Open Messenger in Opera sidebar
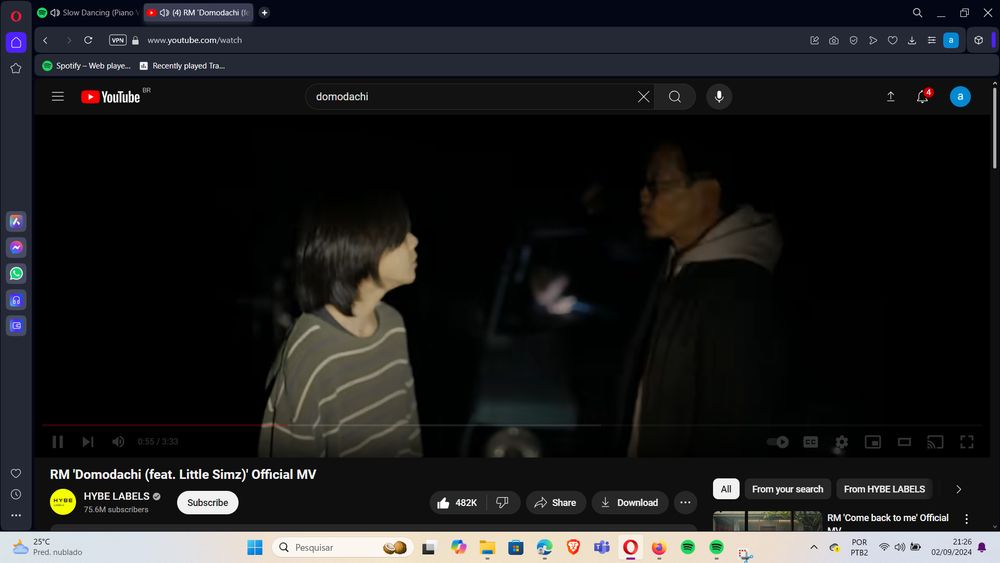Image resolution: width=1000 pixels, height=563 pixels. point(16,247)
